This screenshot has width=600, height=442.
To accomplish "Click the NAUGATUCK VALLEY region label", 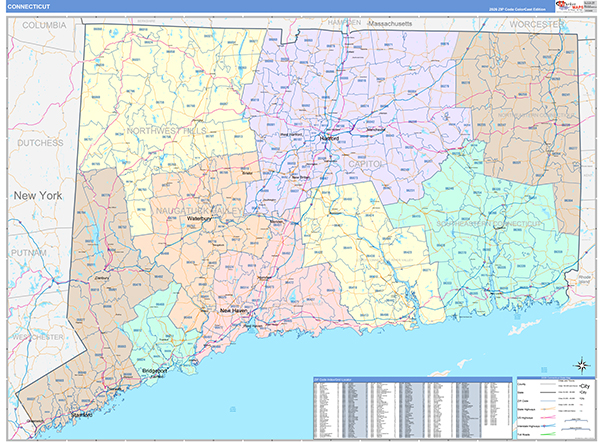I will click(199, 211).
